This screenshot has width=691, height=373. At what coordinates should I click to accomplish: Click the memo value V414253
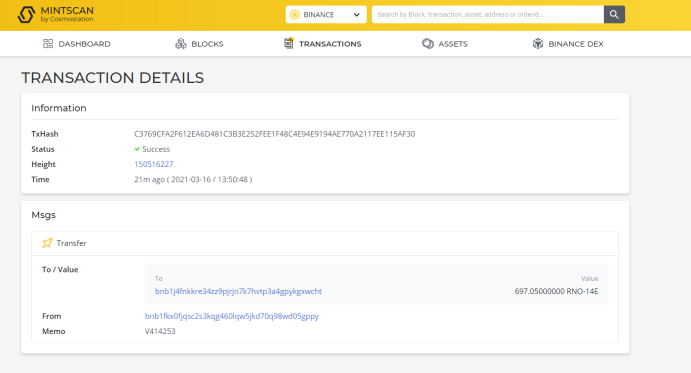160,331
